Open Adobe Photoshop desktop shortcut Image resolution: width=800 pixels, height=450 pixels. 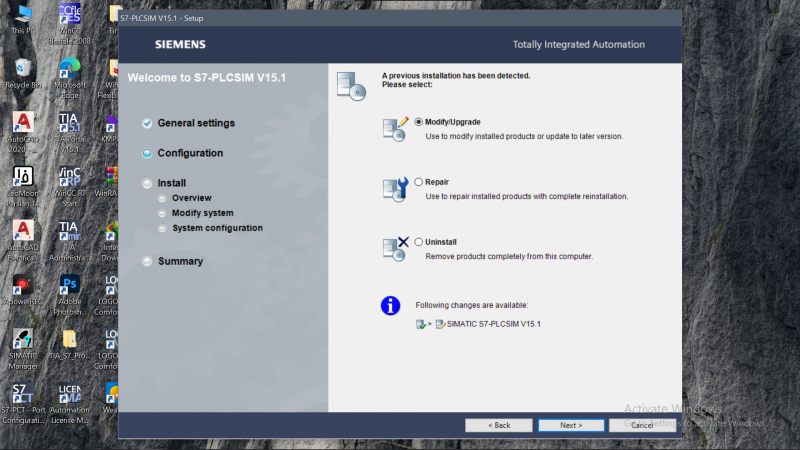[x=70, y=295]
